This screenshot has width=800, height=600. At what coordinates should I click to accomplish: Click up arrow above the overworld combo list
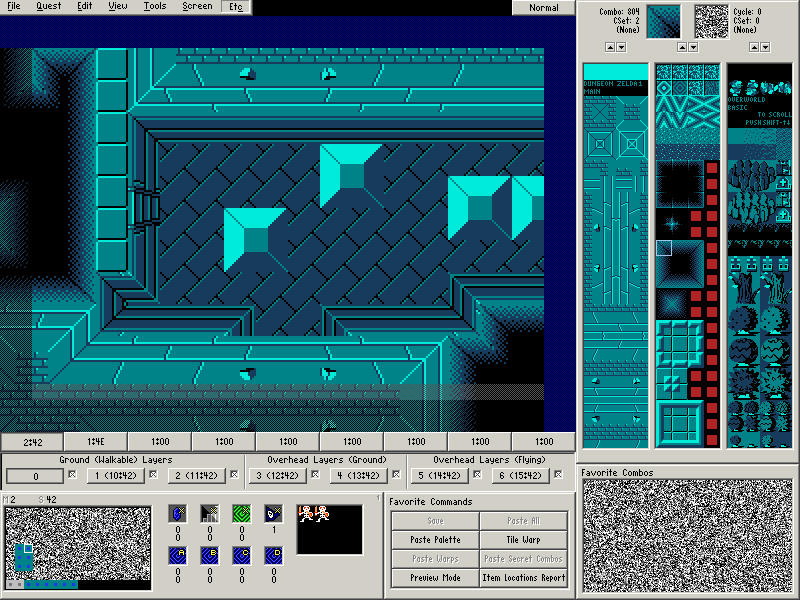click(x=754, y=47)
